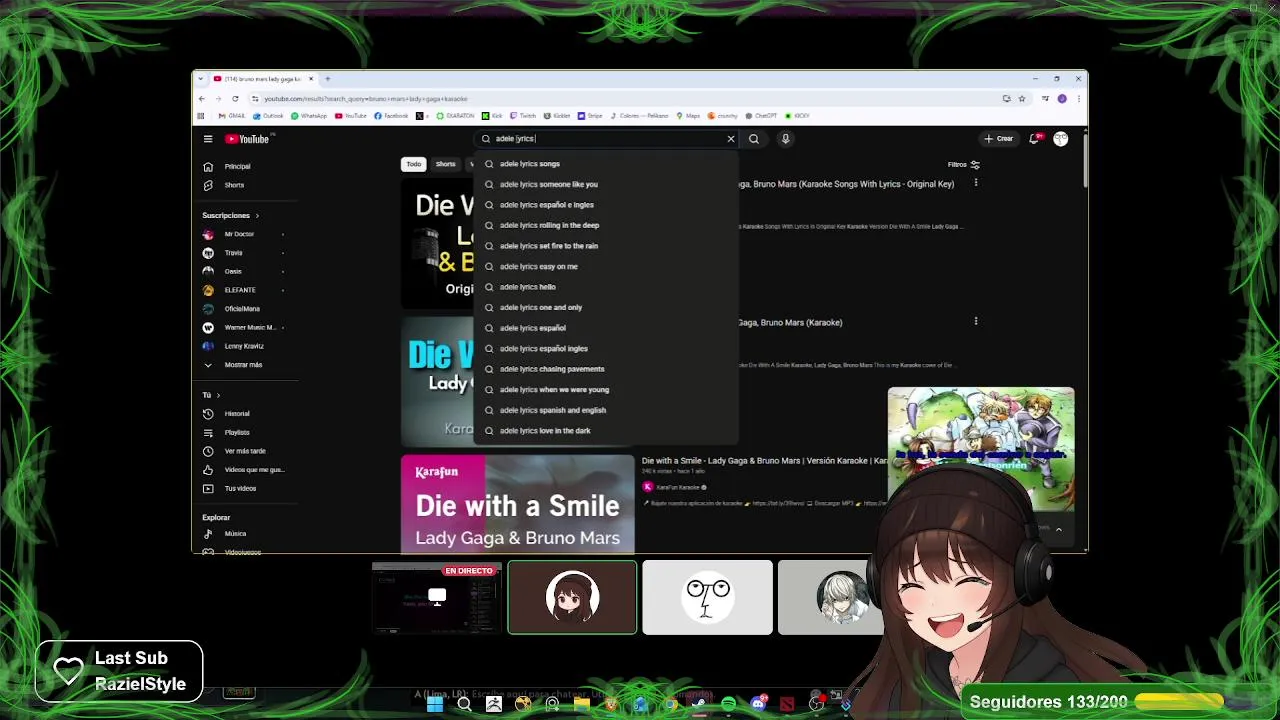Choose suggestion adele lyrics chasing pavements
Image resolution: width=1280 pixels, height=720 pixels.
(607, 369)
